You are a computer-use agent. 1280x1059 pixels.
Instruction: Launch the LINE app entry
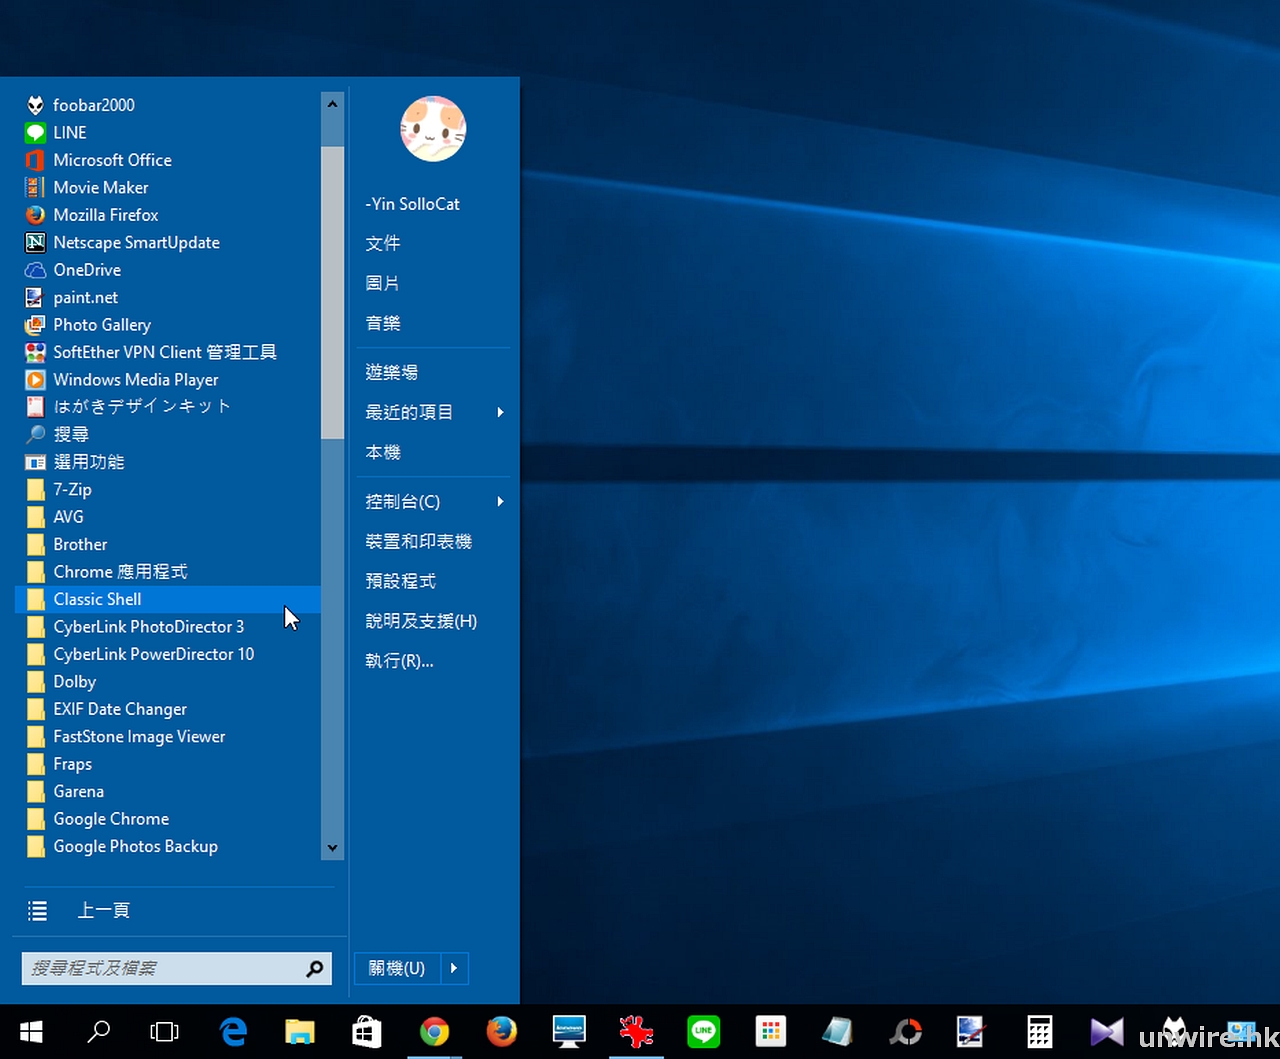[70, 132]
